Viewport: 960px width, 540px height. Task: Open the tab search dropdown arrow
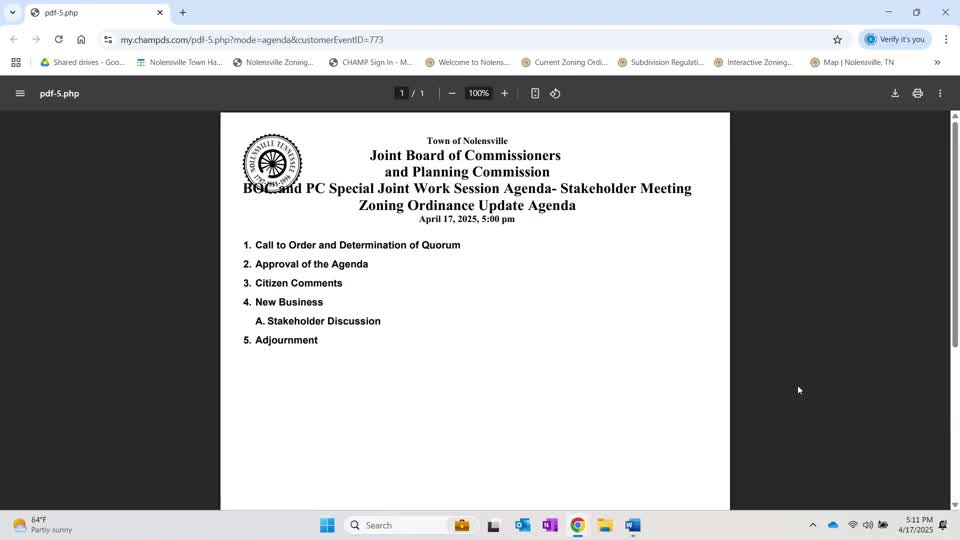pos(12,12)
